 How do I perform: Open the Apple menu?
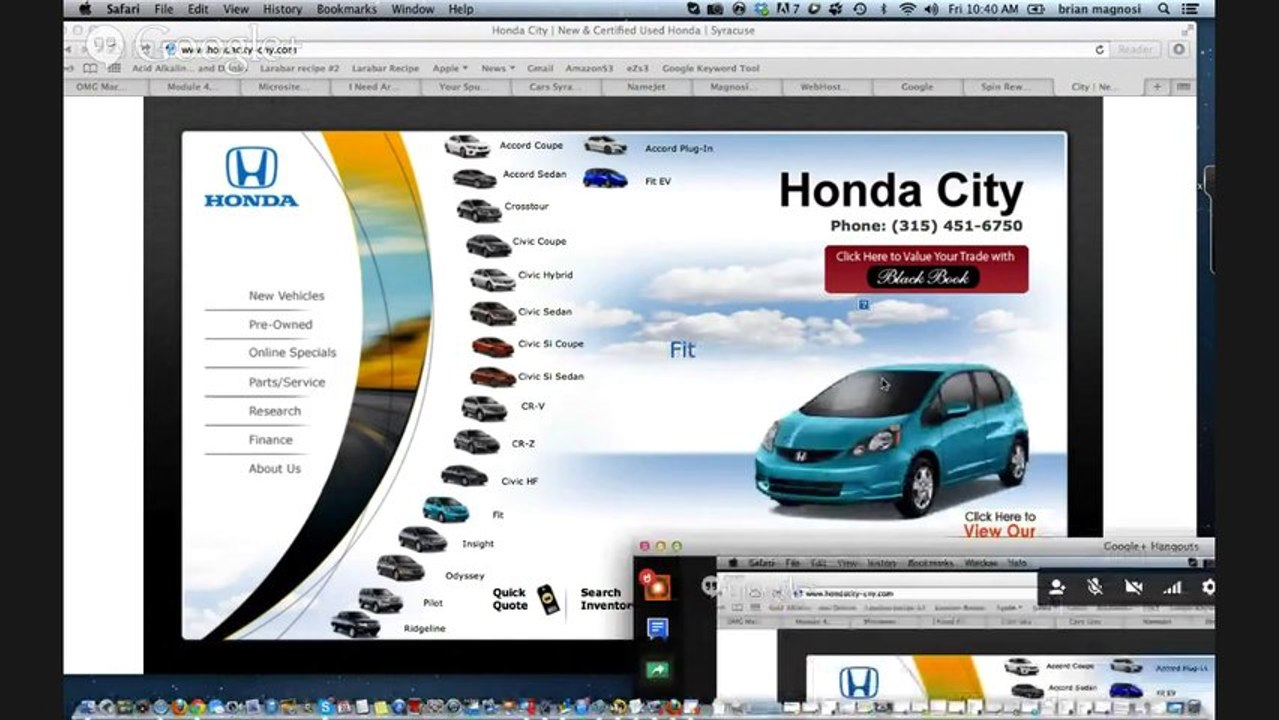[x=85, y=9]
